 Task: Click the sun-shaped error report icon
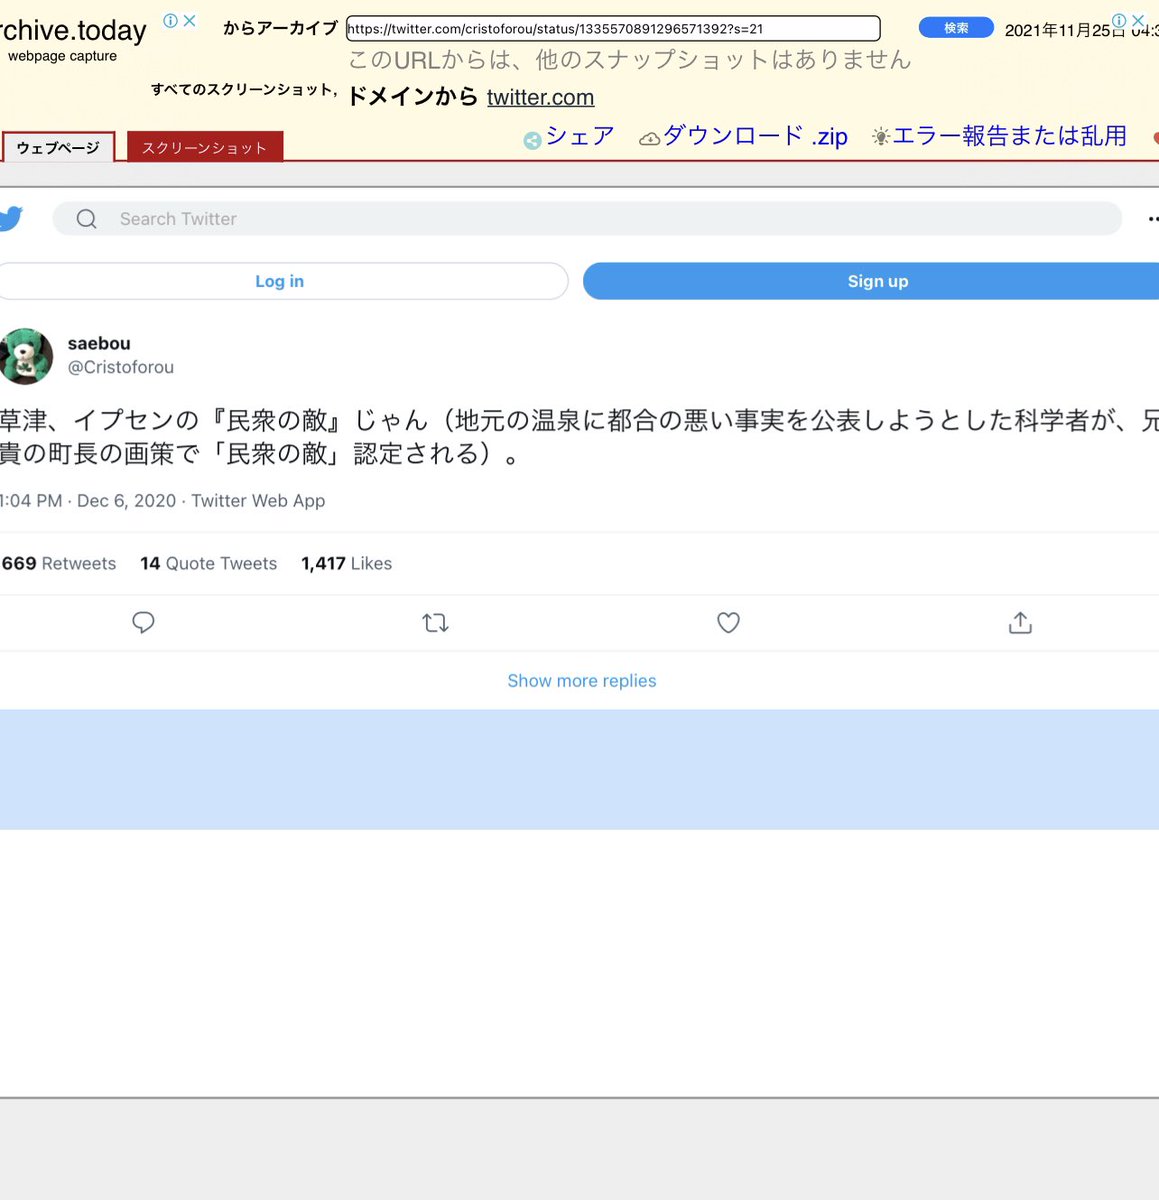[881, 137]
